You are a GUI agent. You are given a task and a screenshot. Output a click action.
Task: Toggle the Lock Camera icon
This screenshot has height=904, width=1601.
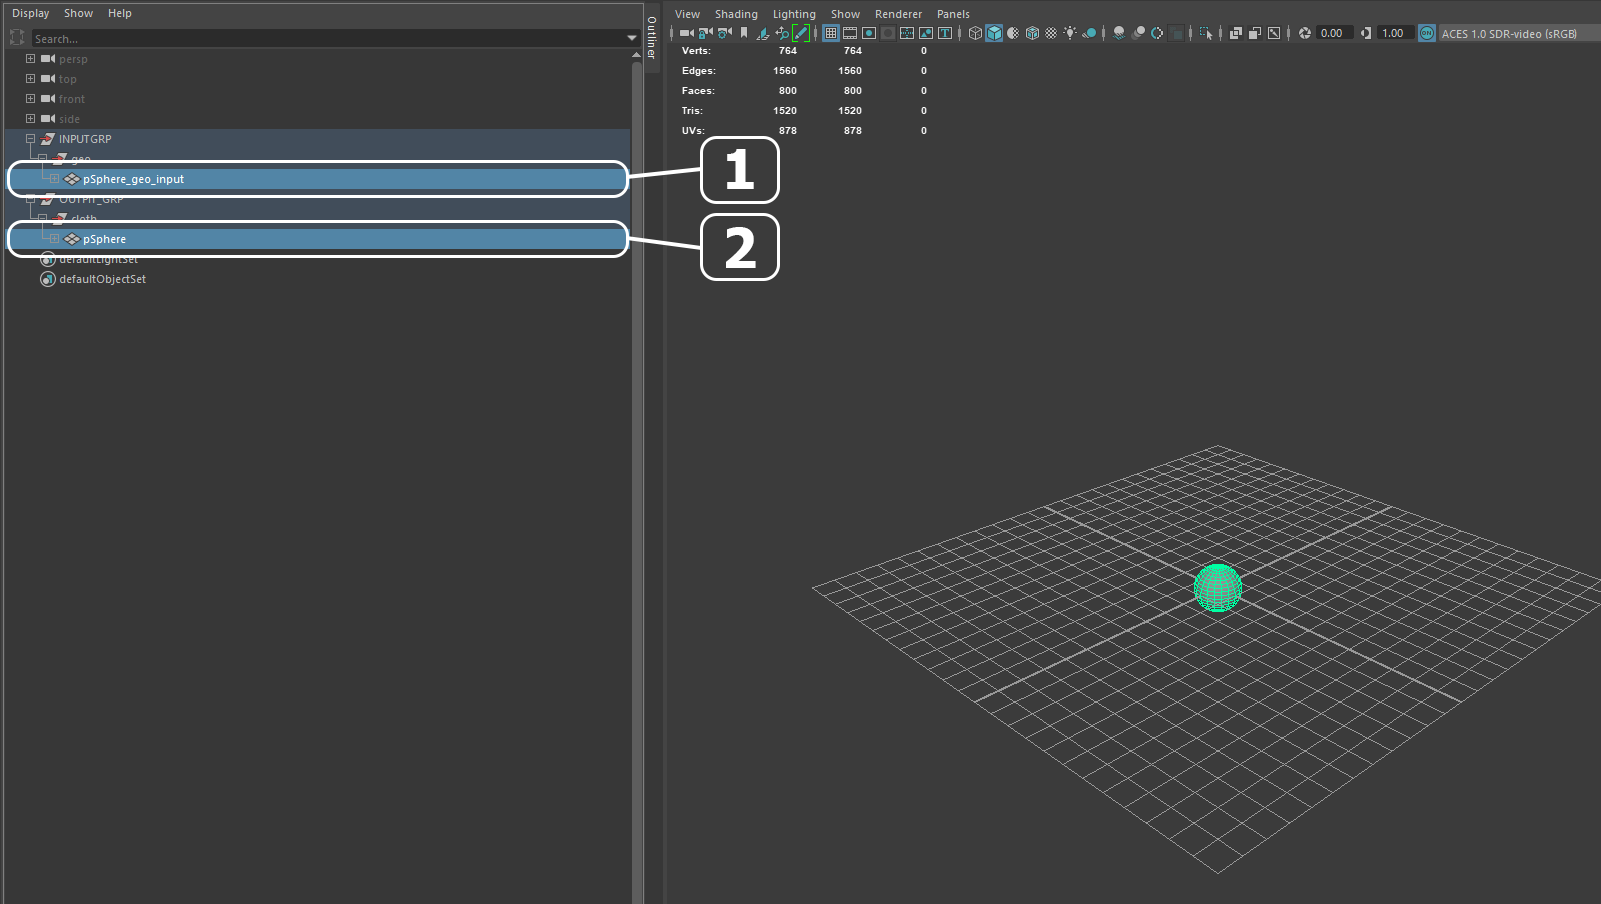point(705,33)
